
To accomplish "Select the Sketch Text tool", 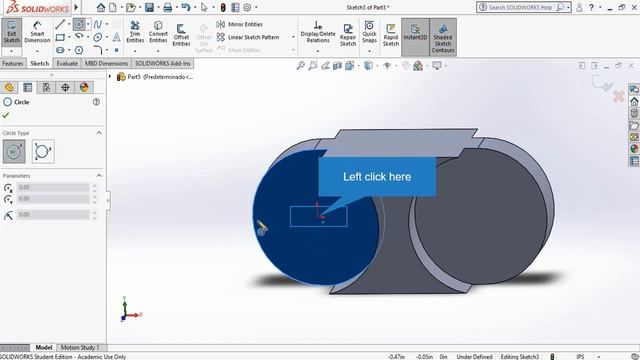I will (x=116, y=38).
